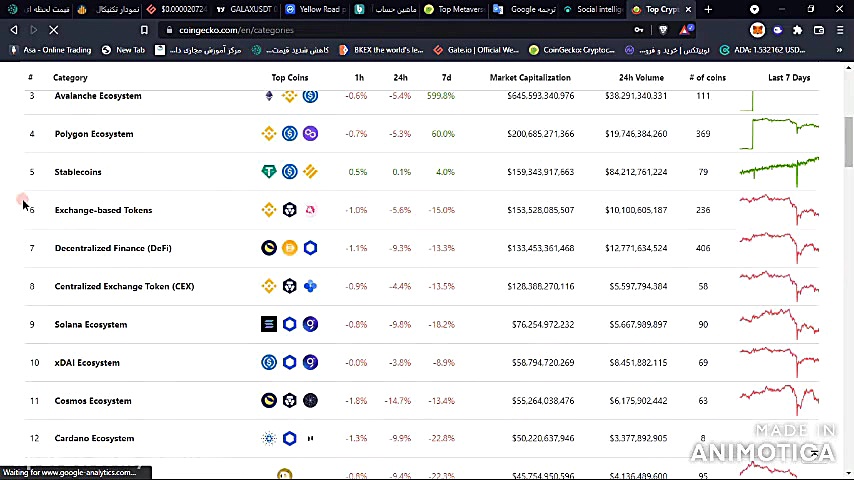Open Stablecoins 7-day sparkline chart
This screenshot has height=480, width=854.
click(779, 172)
